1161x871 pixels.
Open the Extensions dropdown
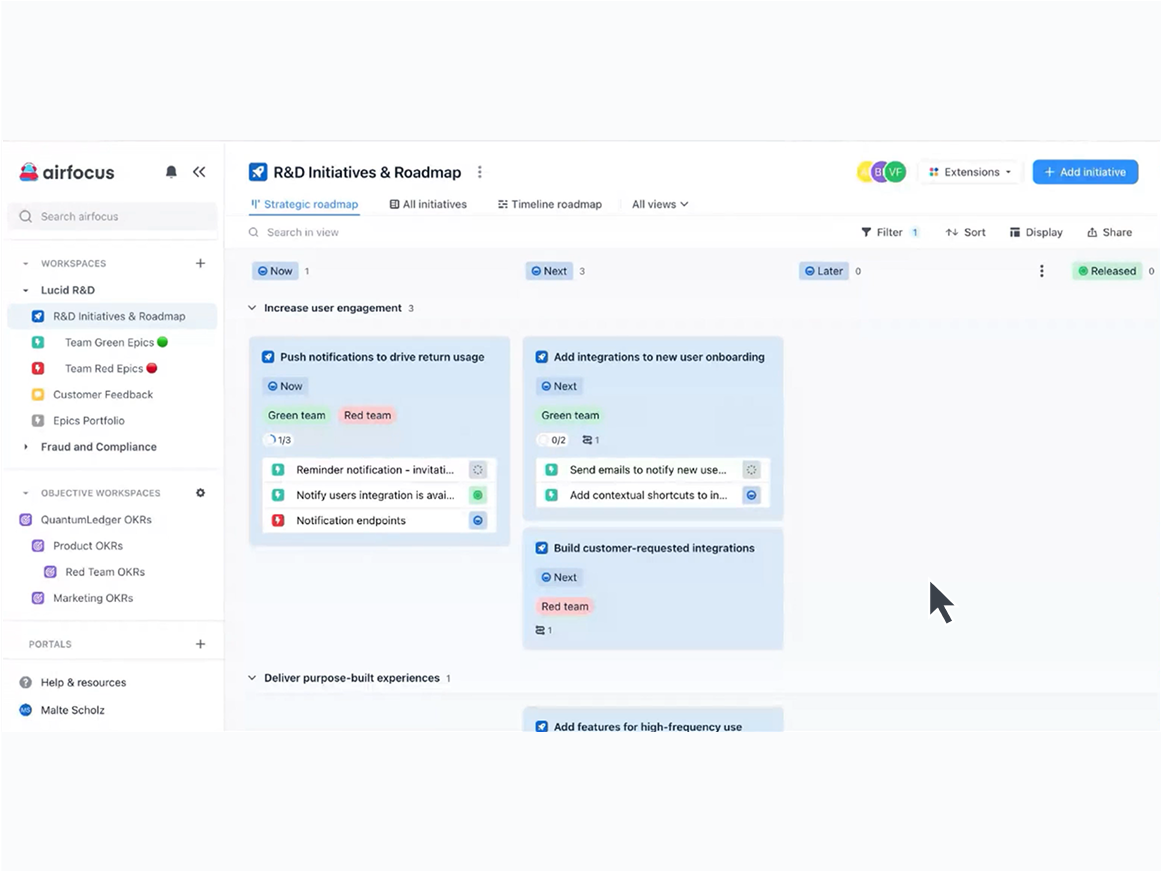[970, 172]
